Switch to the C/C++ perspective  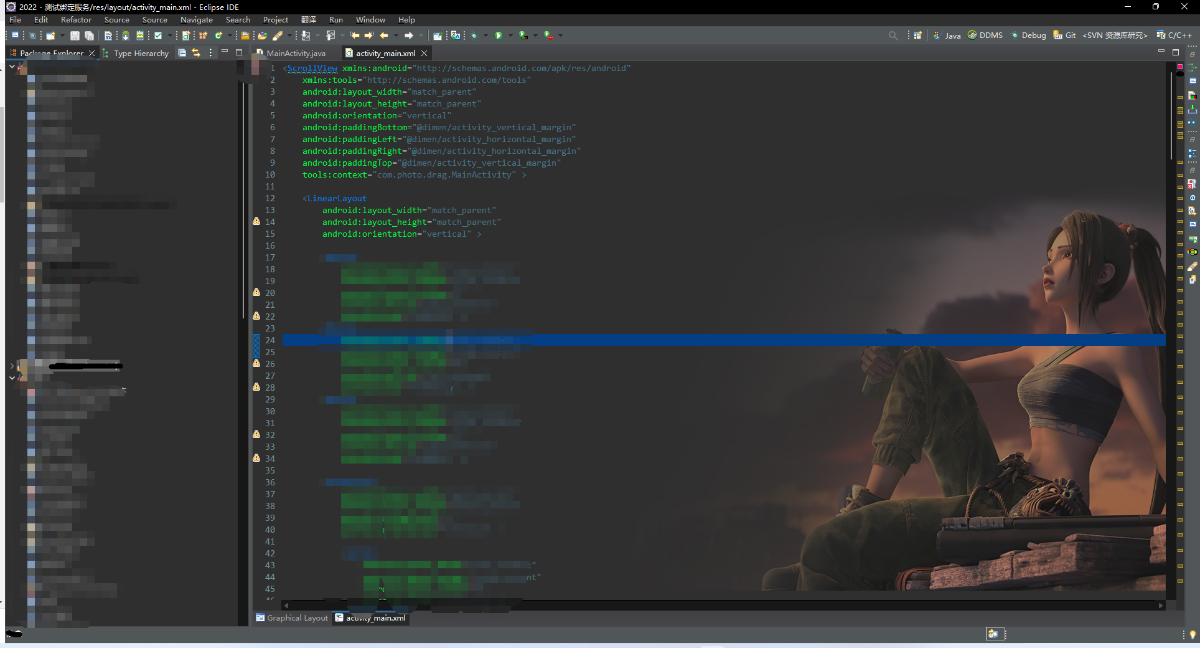click(x=1174, y=35)
